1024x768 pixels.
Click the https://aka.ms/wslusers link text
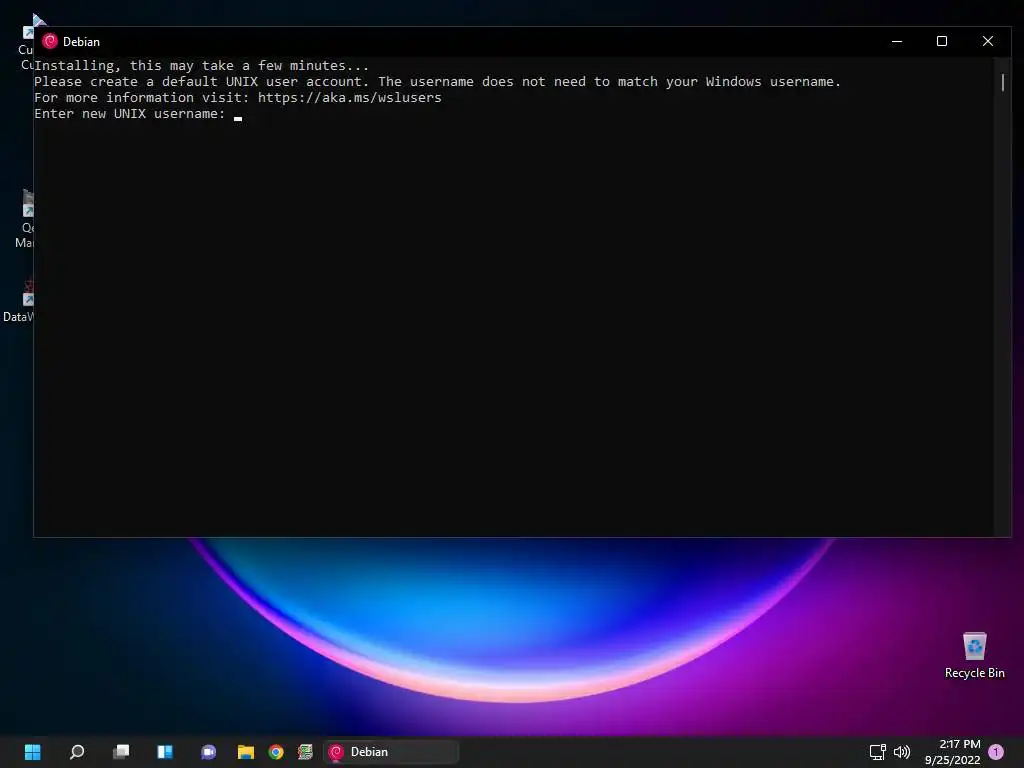tap(349, 97)
